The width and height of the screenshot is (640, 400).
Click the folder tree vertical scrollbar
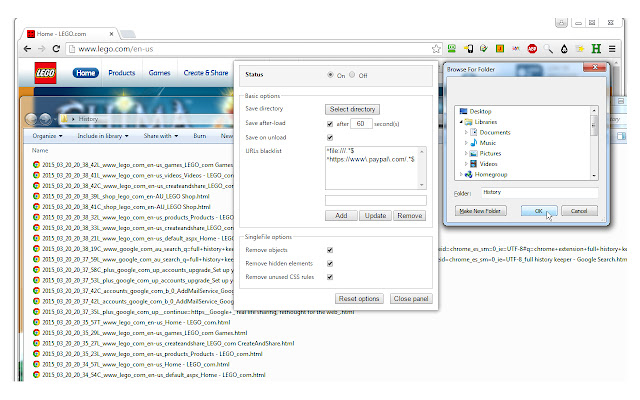point(594,143)
